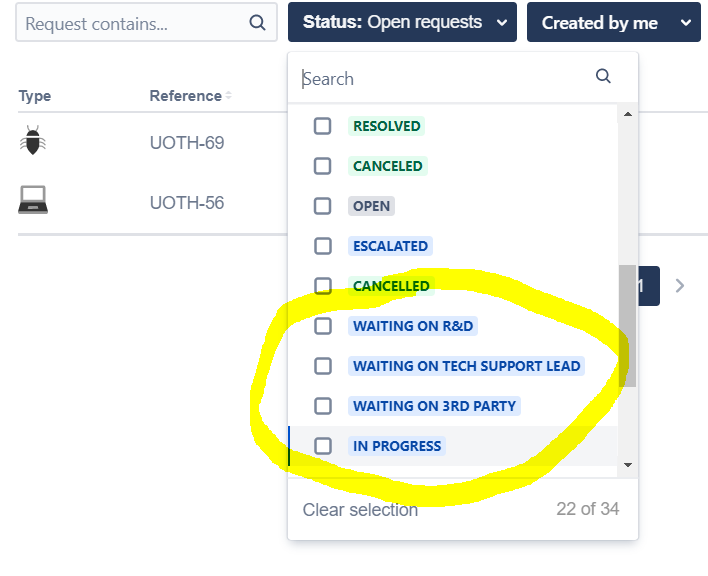
Task: Click next page arrow icon
Action: tap(680, 286)
